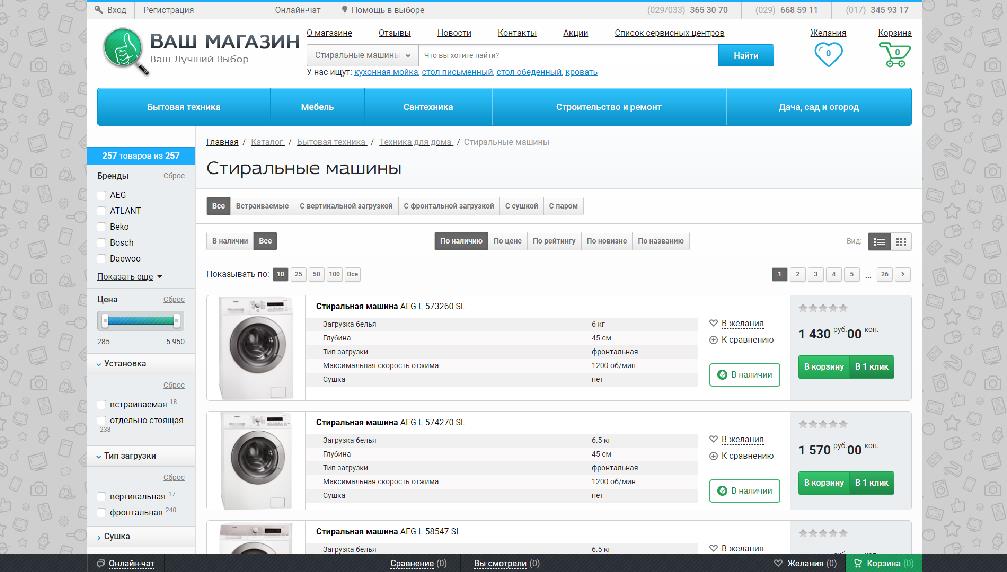Open Список сервисных центров link
This screenshot has width=1007, height=572.
pos(669,33)
